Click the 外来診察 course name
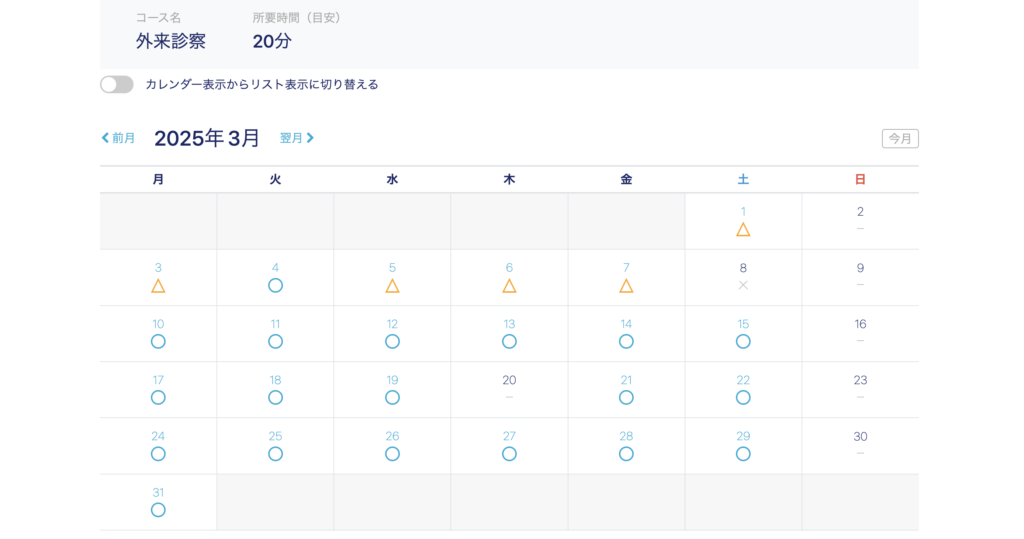The height and width of the screenshot is (539, 1024). pos(171,42)
